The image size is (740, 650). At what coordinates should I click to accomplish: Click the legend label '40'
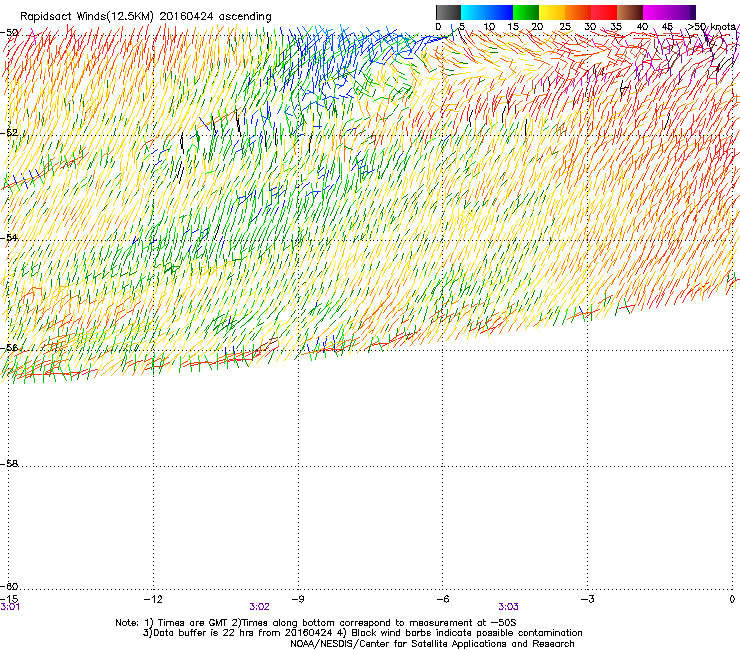pyautogui.click(x=642, y=27)
